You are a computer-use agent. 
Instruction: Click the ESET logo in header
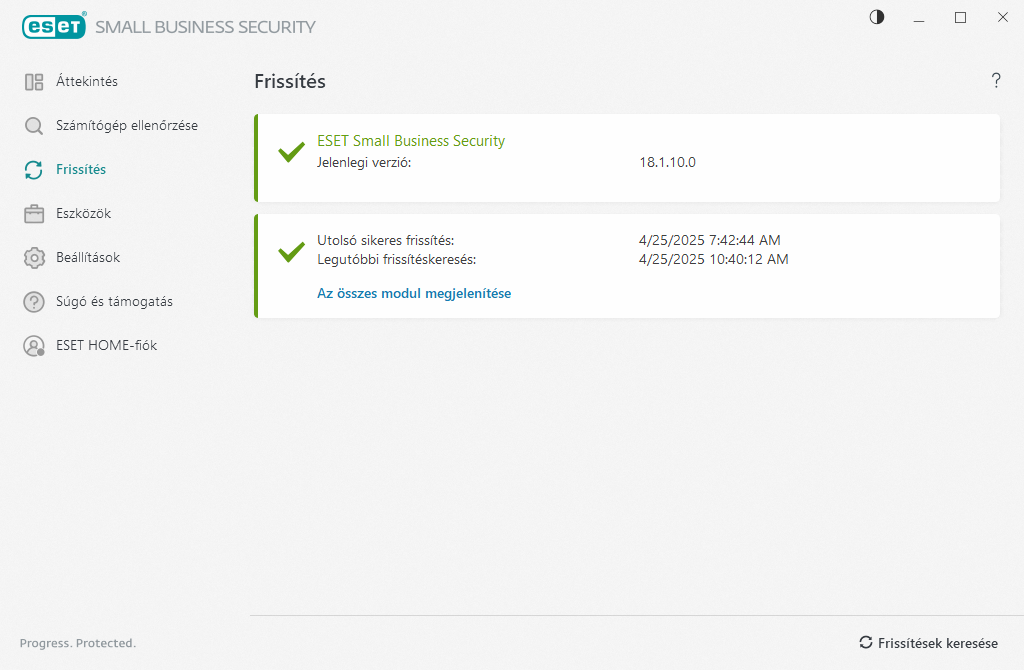54,27
